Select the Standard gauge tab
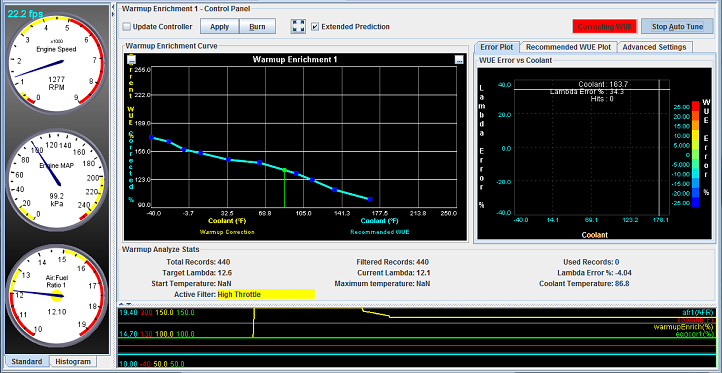Viewport: 722px width, 373px height. pyautogui.click(x=27, y=361)
